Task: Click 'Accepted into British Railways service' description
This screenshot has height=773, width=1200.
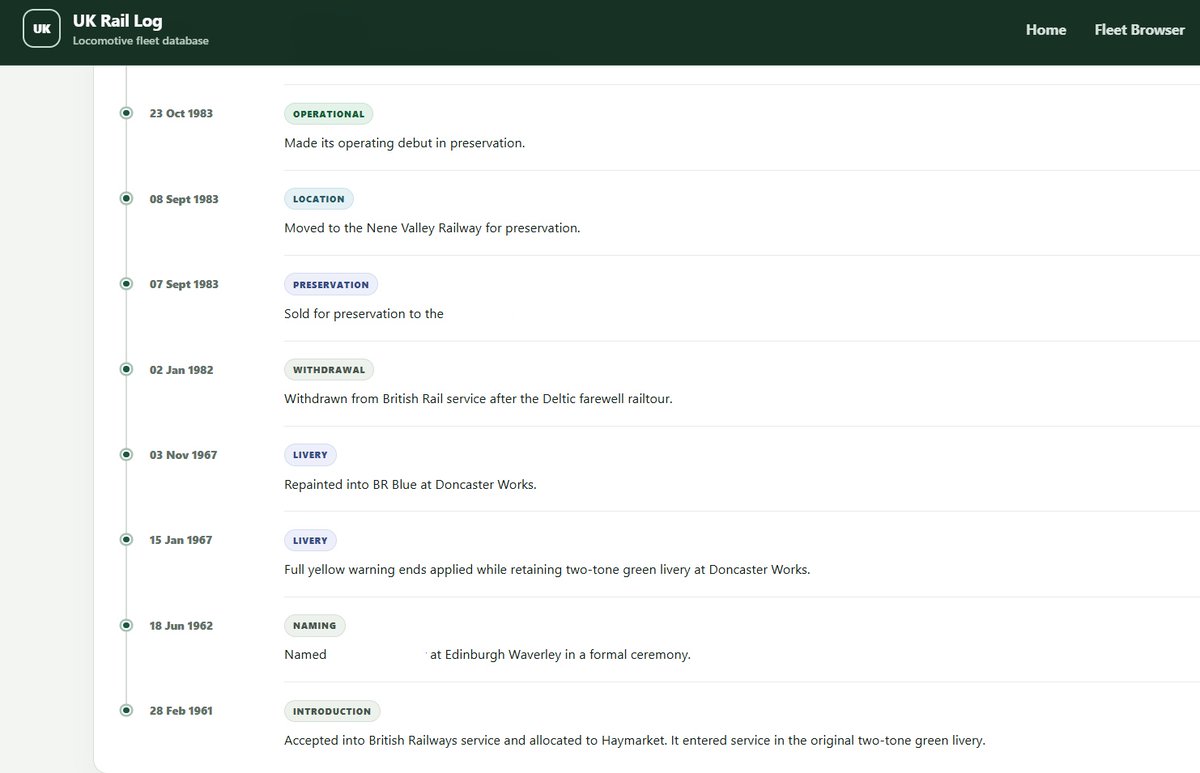Action: (635, 741)
